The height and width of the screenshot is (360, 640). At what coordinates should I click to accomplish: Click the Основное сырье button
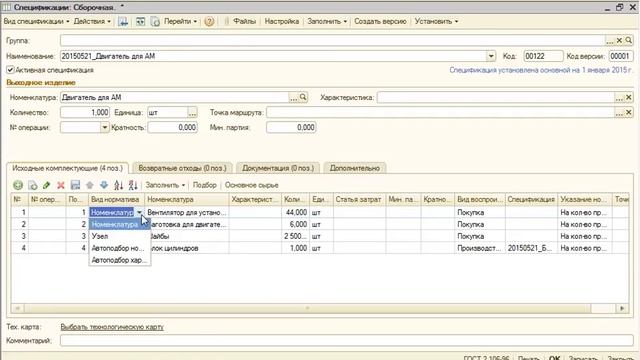251,185
